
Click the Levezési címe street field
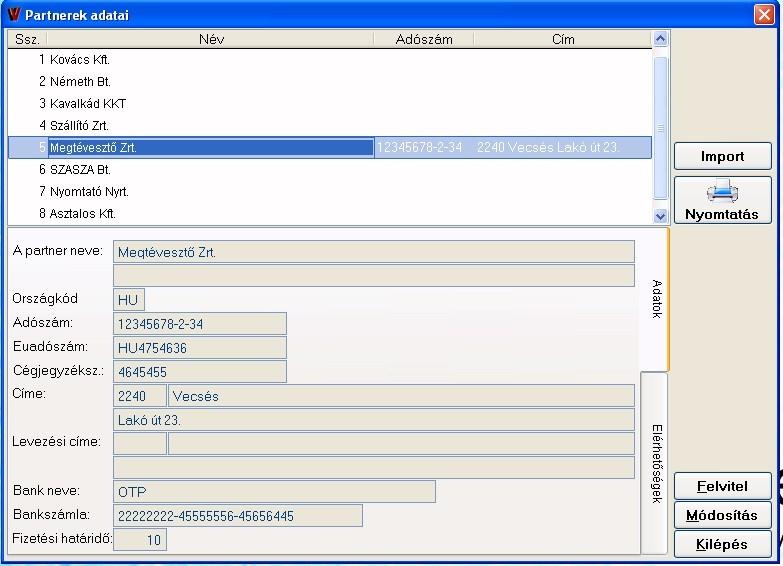[374, 468]
